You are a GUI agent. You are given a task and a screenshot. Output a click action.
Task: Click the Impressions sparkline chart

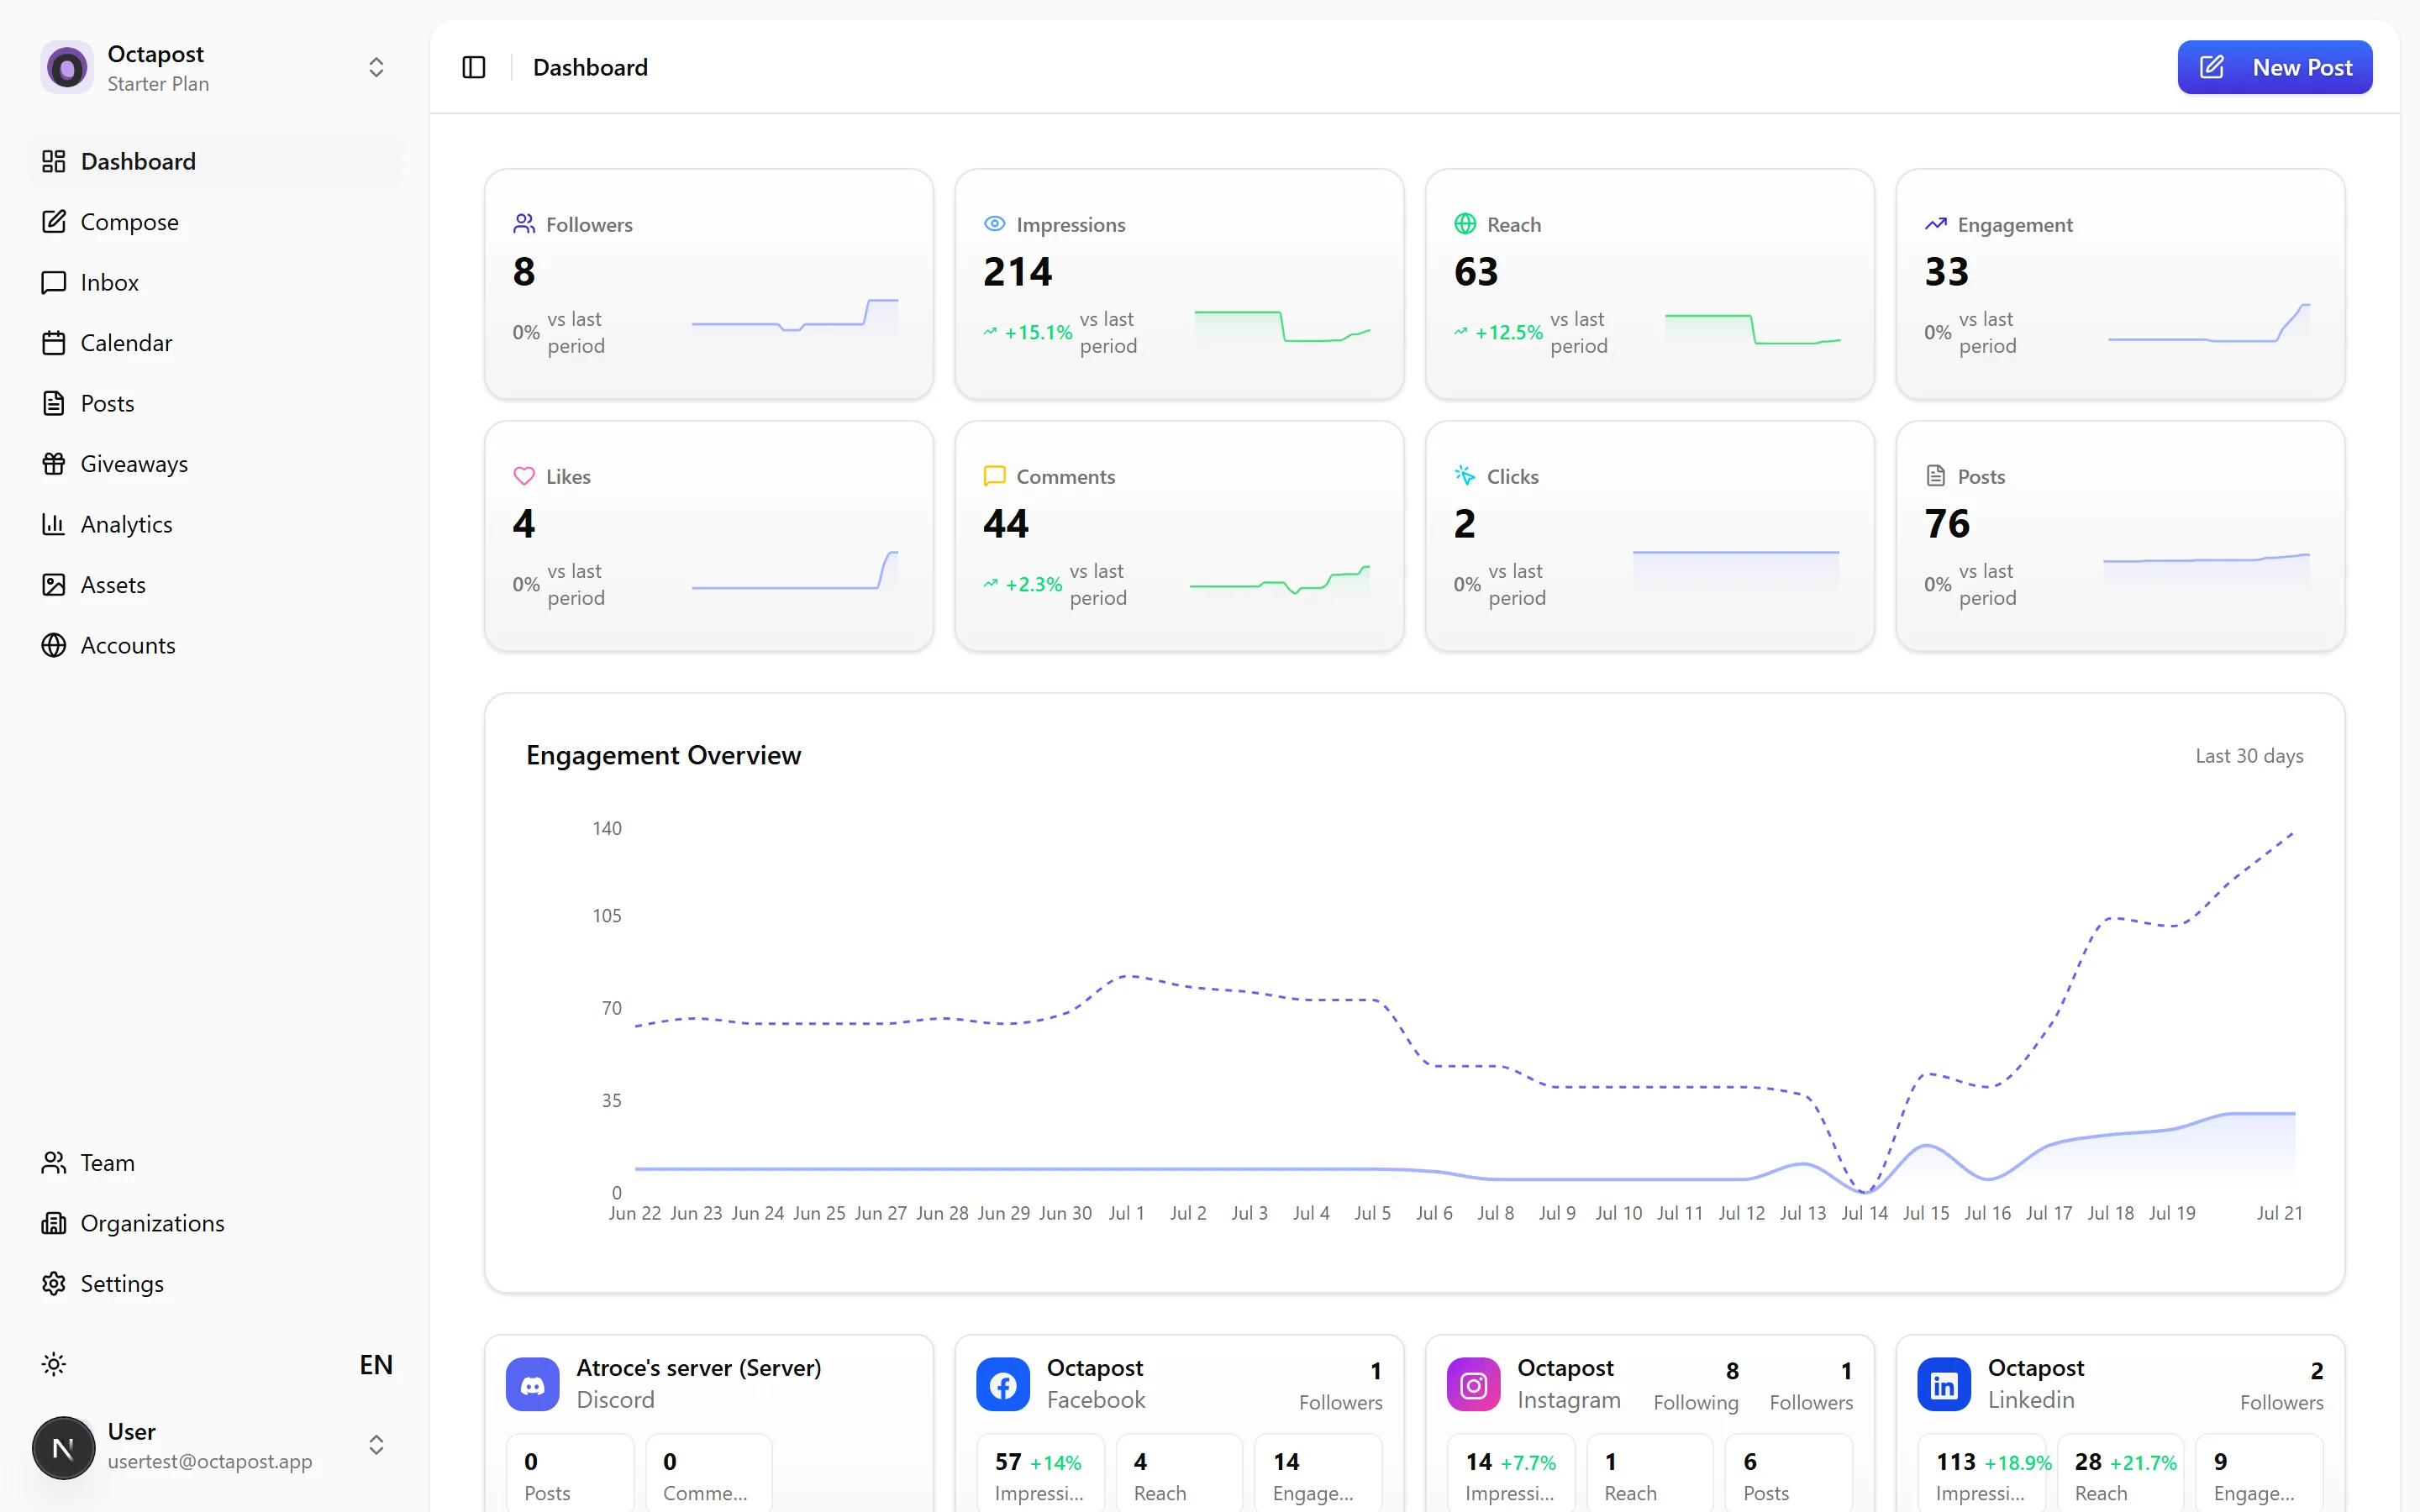(1282, 328)
